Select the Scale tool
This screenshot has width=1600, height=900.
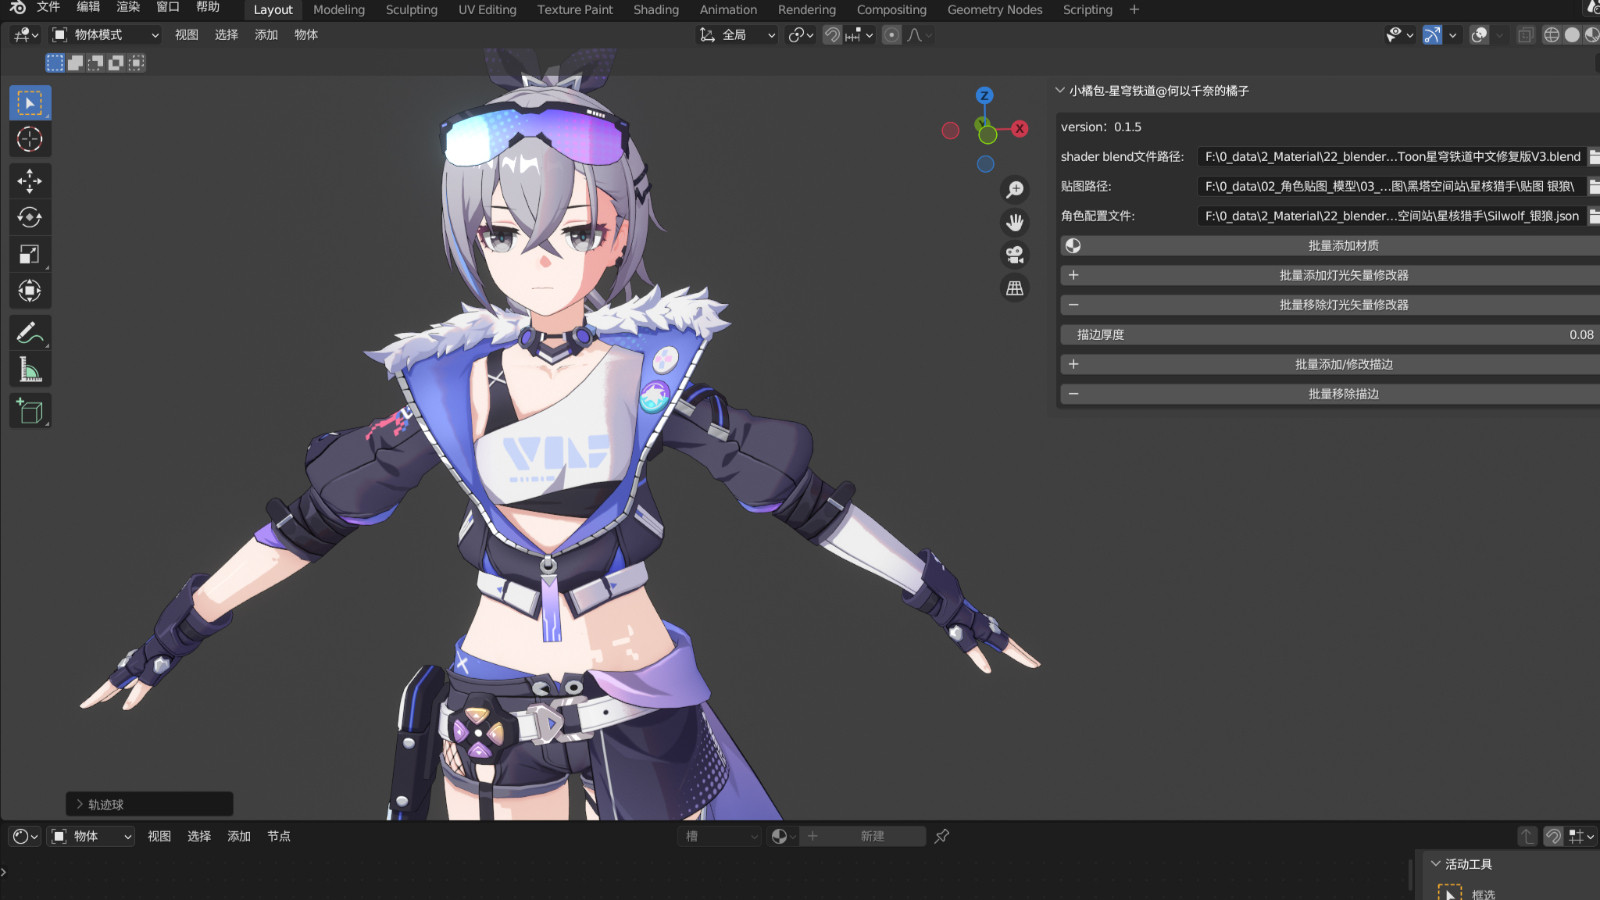coord(30,254)
